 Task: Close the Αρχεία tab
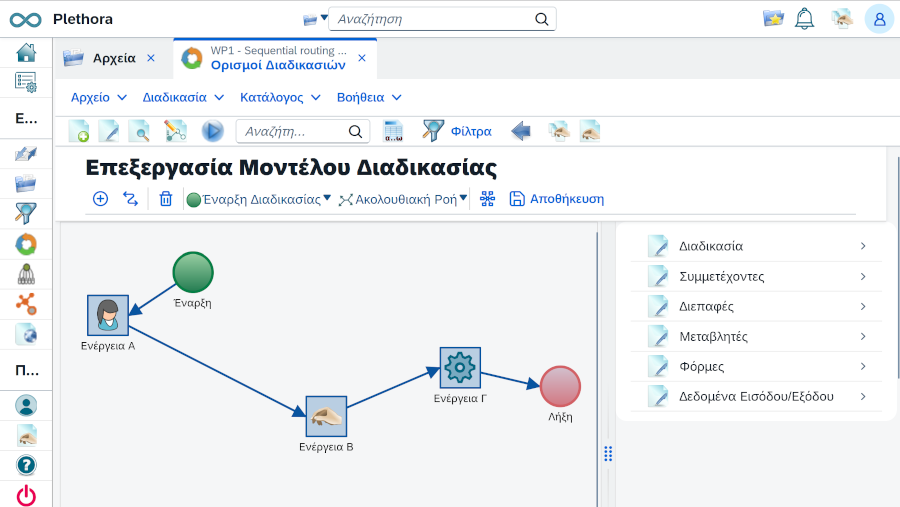click(x=151, y=58)
